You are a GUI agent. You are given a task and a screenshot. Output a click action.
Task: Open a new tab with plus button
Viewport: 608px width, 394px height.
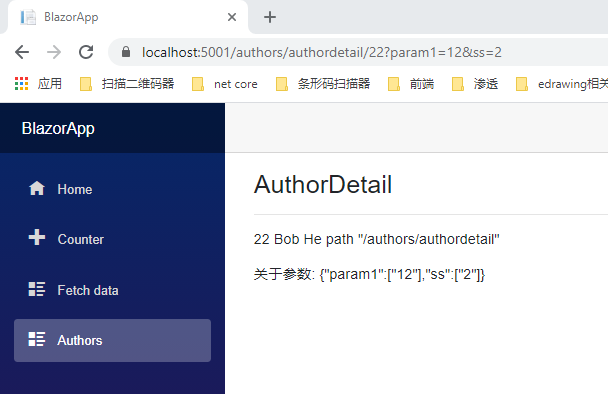point(270,17)
